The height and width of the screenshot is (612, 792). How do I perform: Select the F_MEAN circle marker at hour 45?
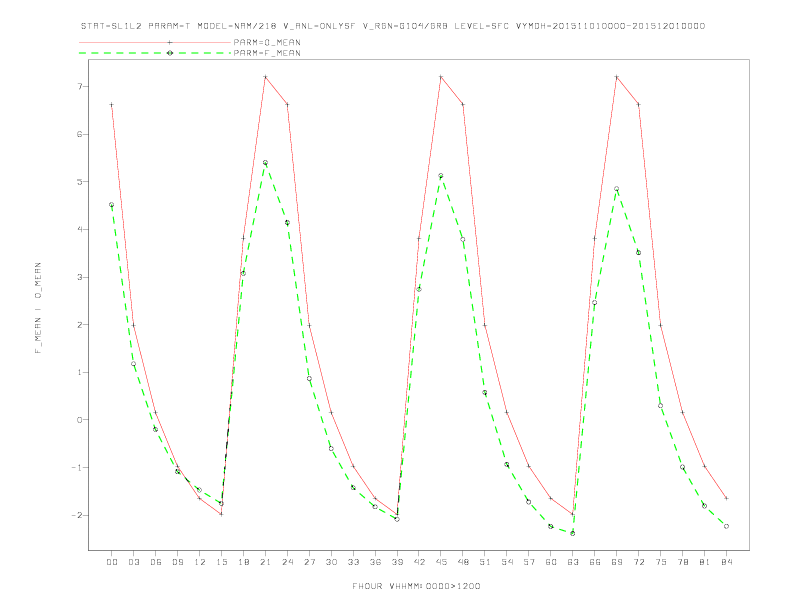click(441, 176)
